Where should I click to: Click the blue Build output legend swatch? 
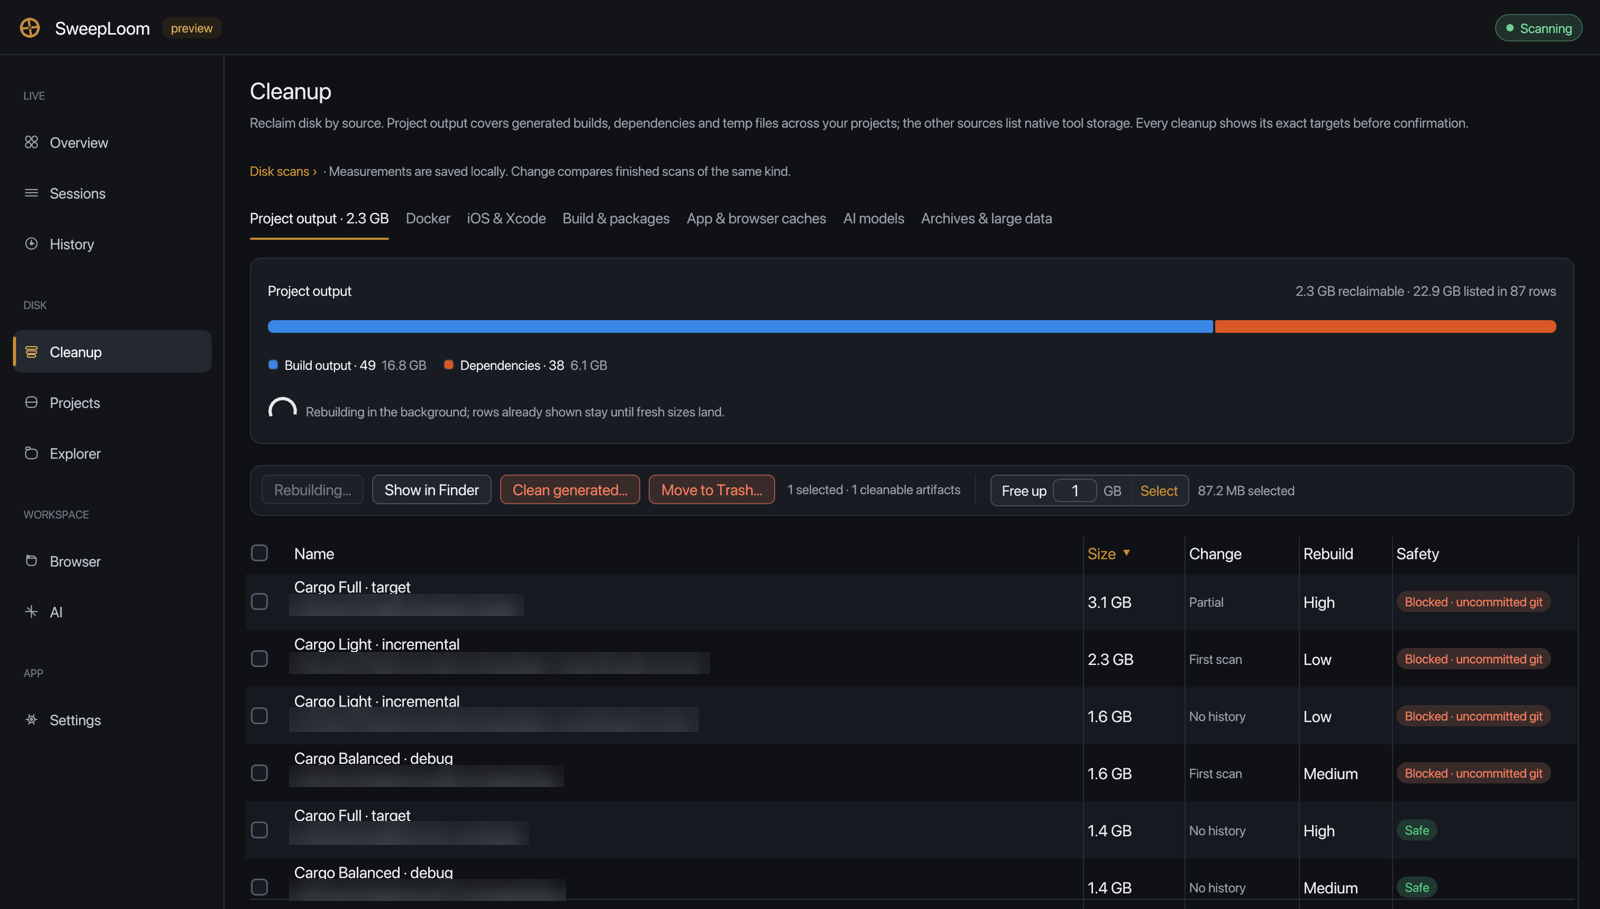[x=273, y=365]
